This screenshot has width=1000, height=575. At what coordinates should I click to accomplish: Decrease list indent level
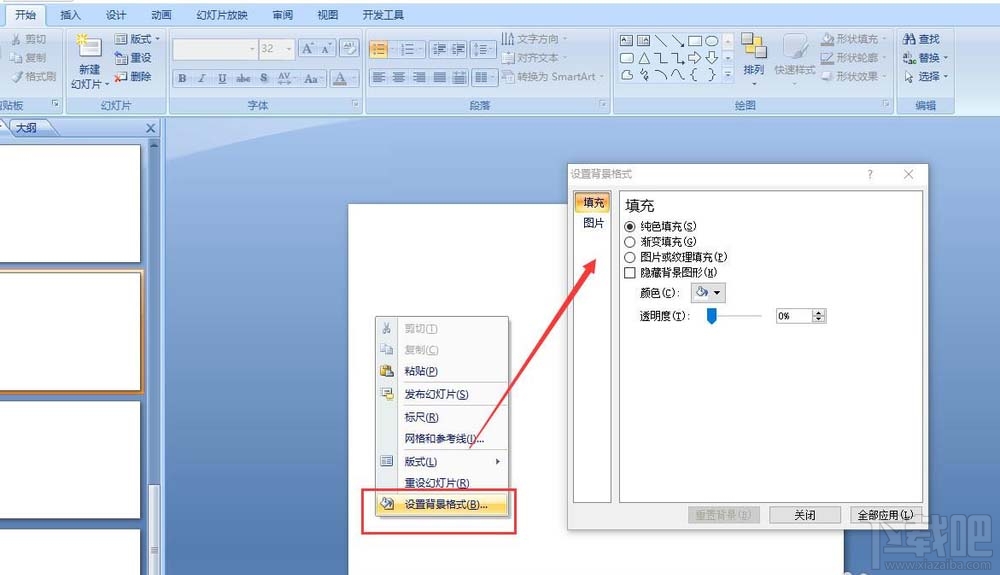click(x=439, y=49)
